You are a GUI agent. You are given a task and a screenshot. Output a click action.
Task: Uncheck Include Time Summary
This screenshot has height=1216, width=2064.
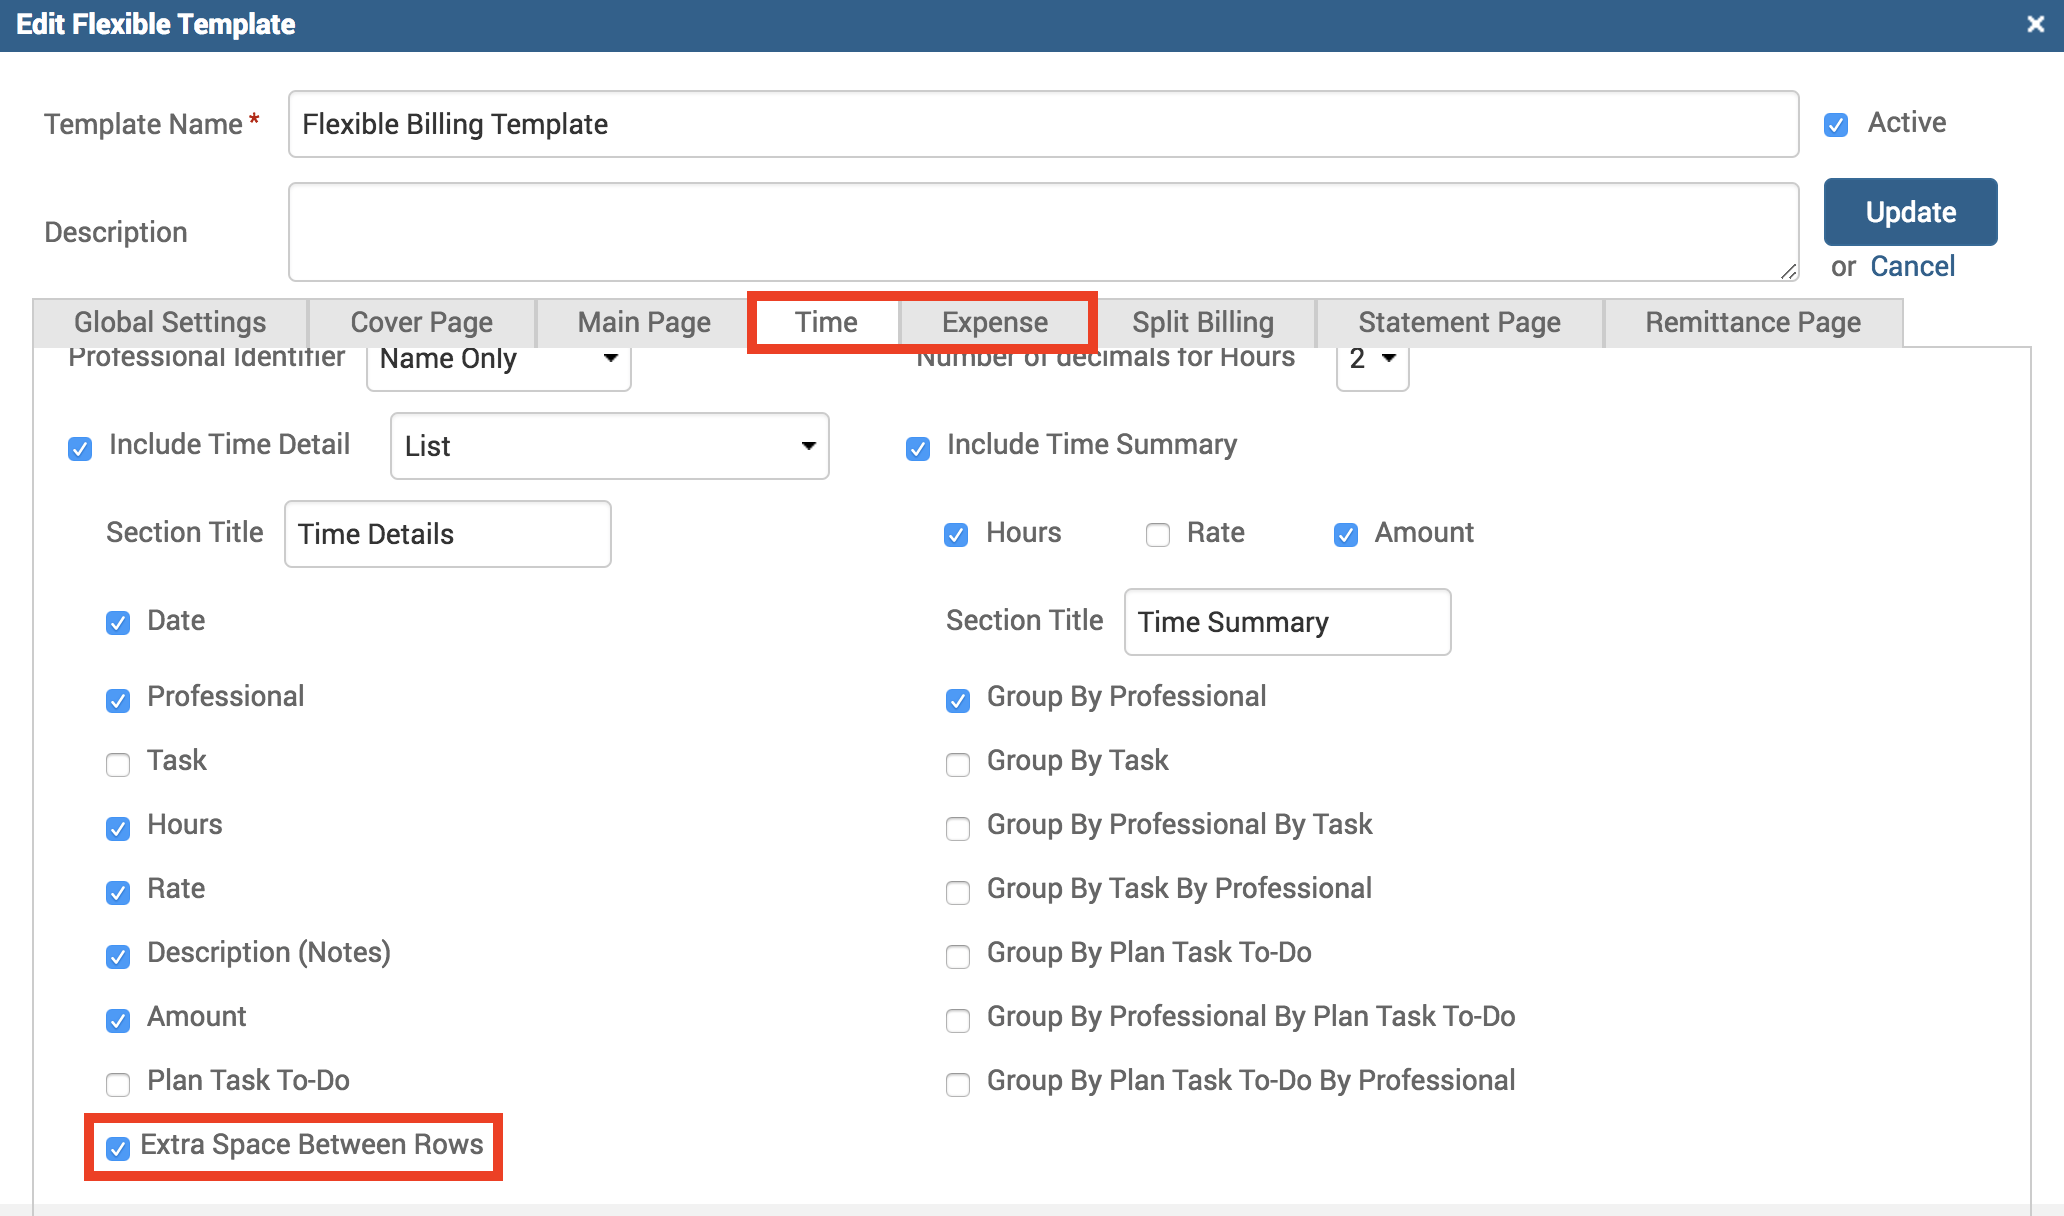click(918, 448)
